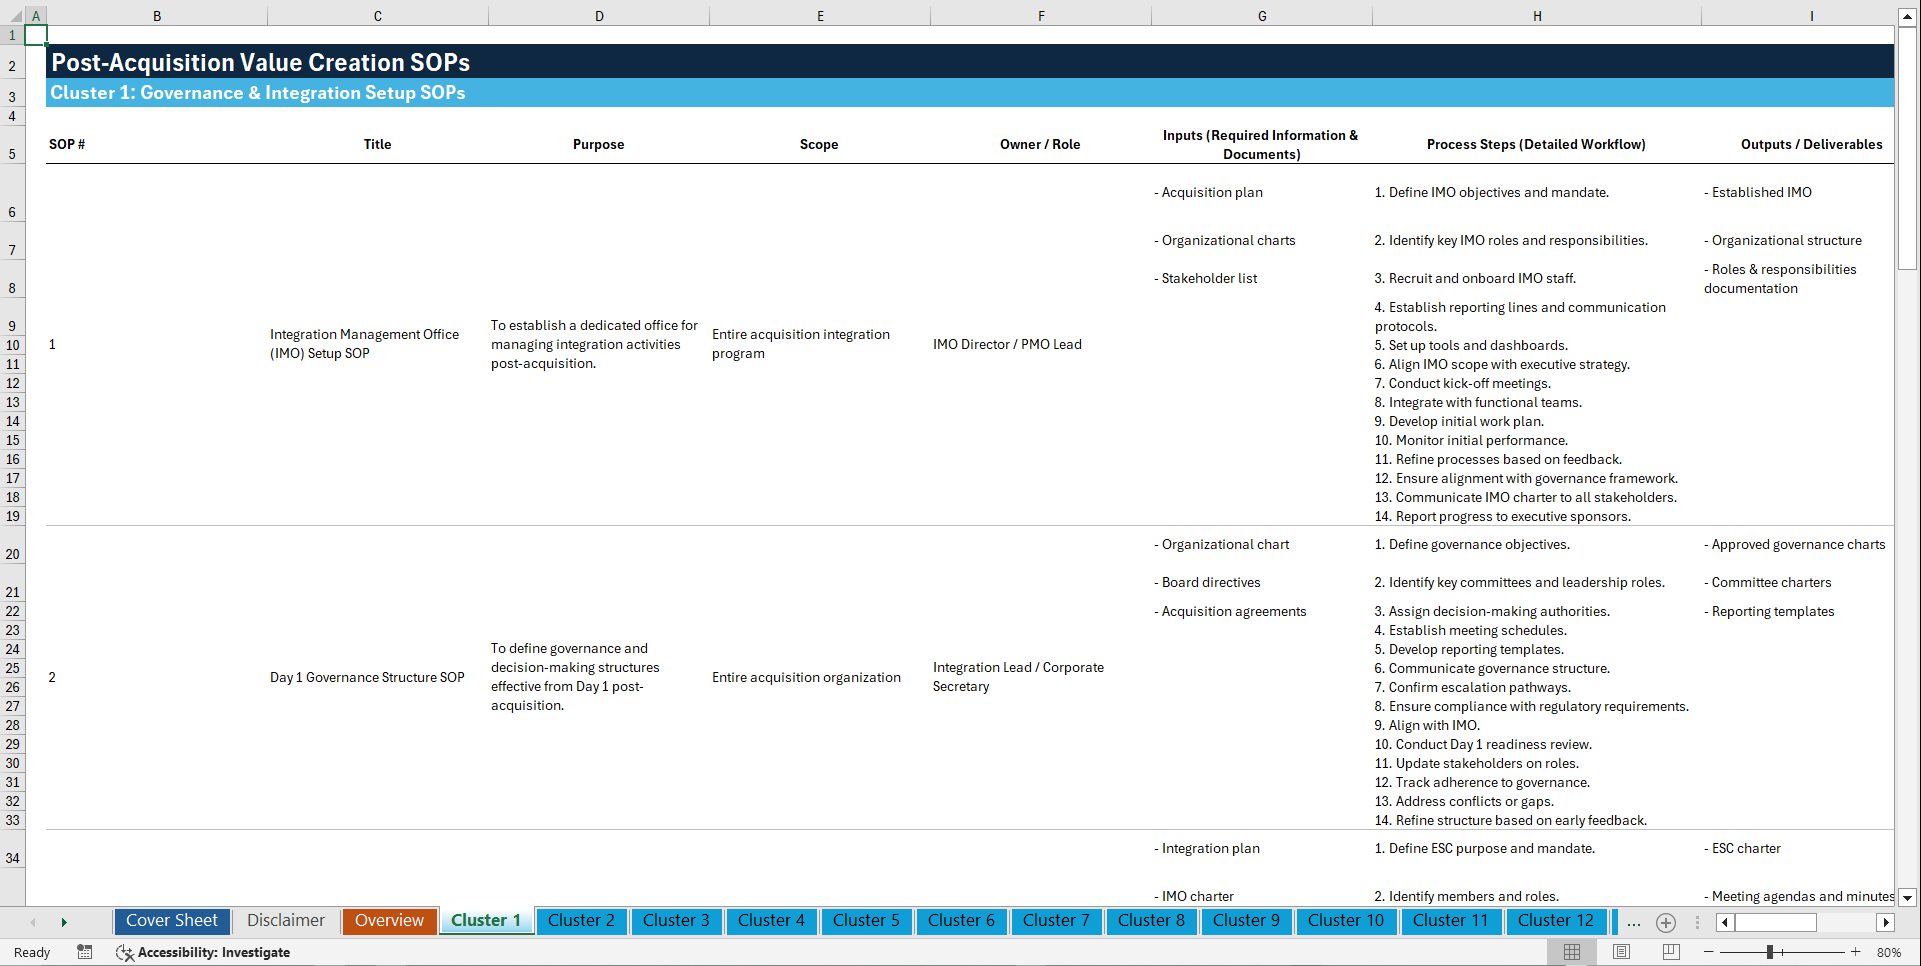Add a new worksheet with plus icon

1666,922
